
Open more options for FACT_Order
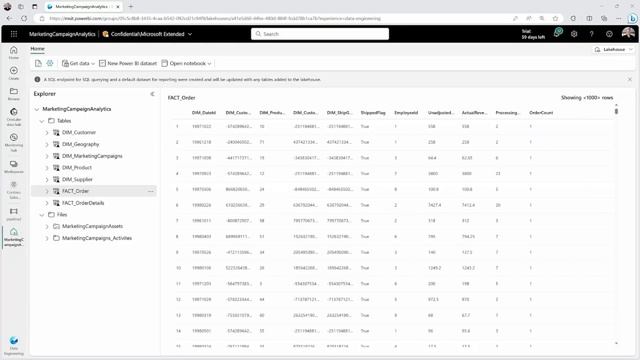pos(151,191)
